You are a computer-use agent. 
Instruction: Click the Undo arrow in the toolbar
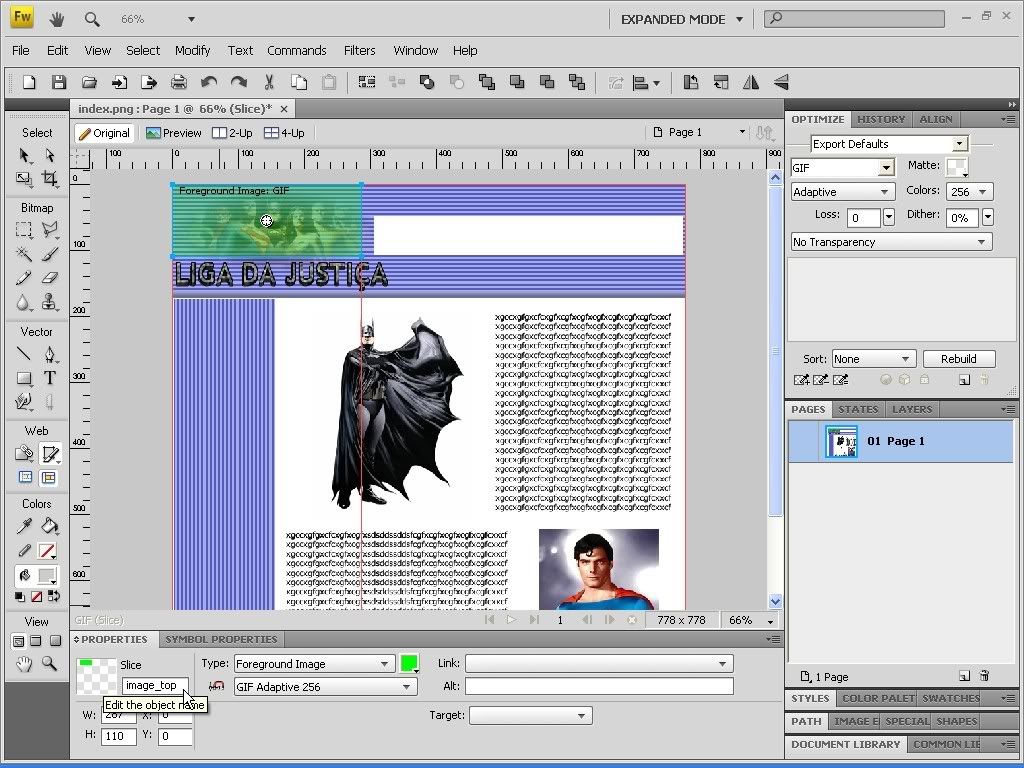point(209,82)
